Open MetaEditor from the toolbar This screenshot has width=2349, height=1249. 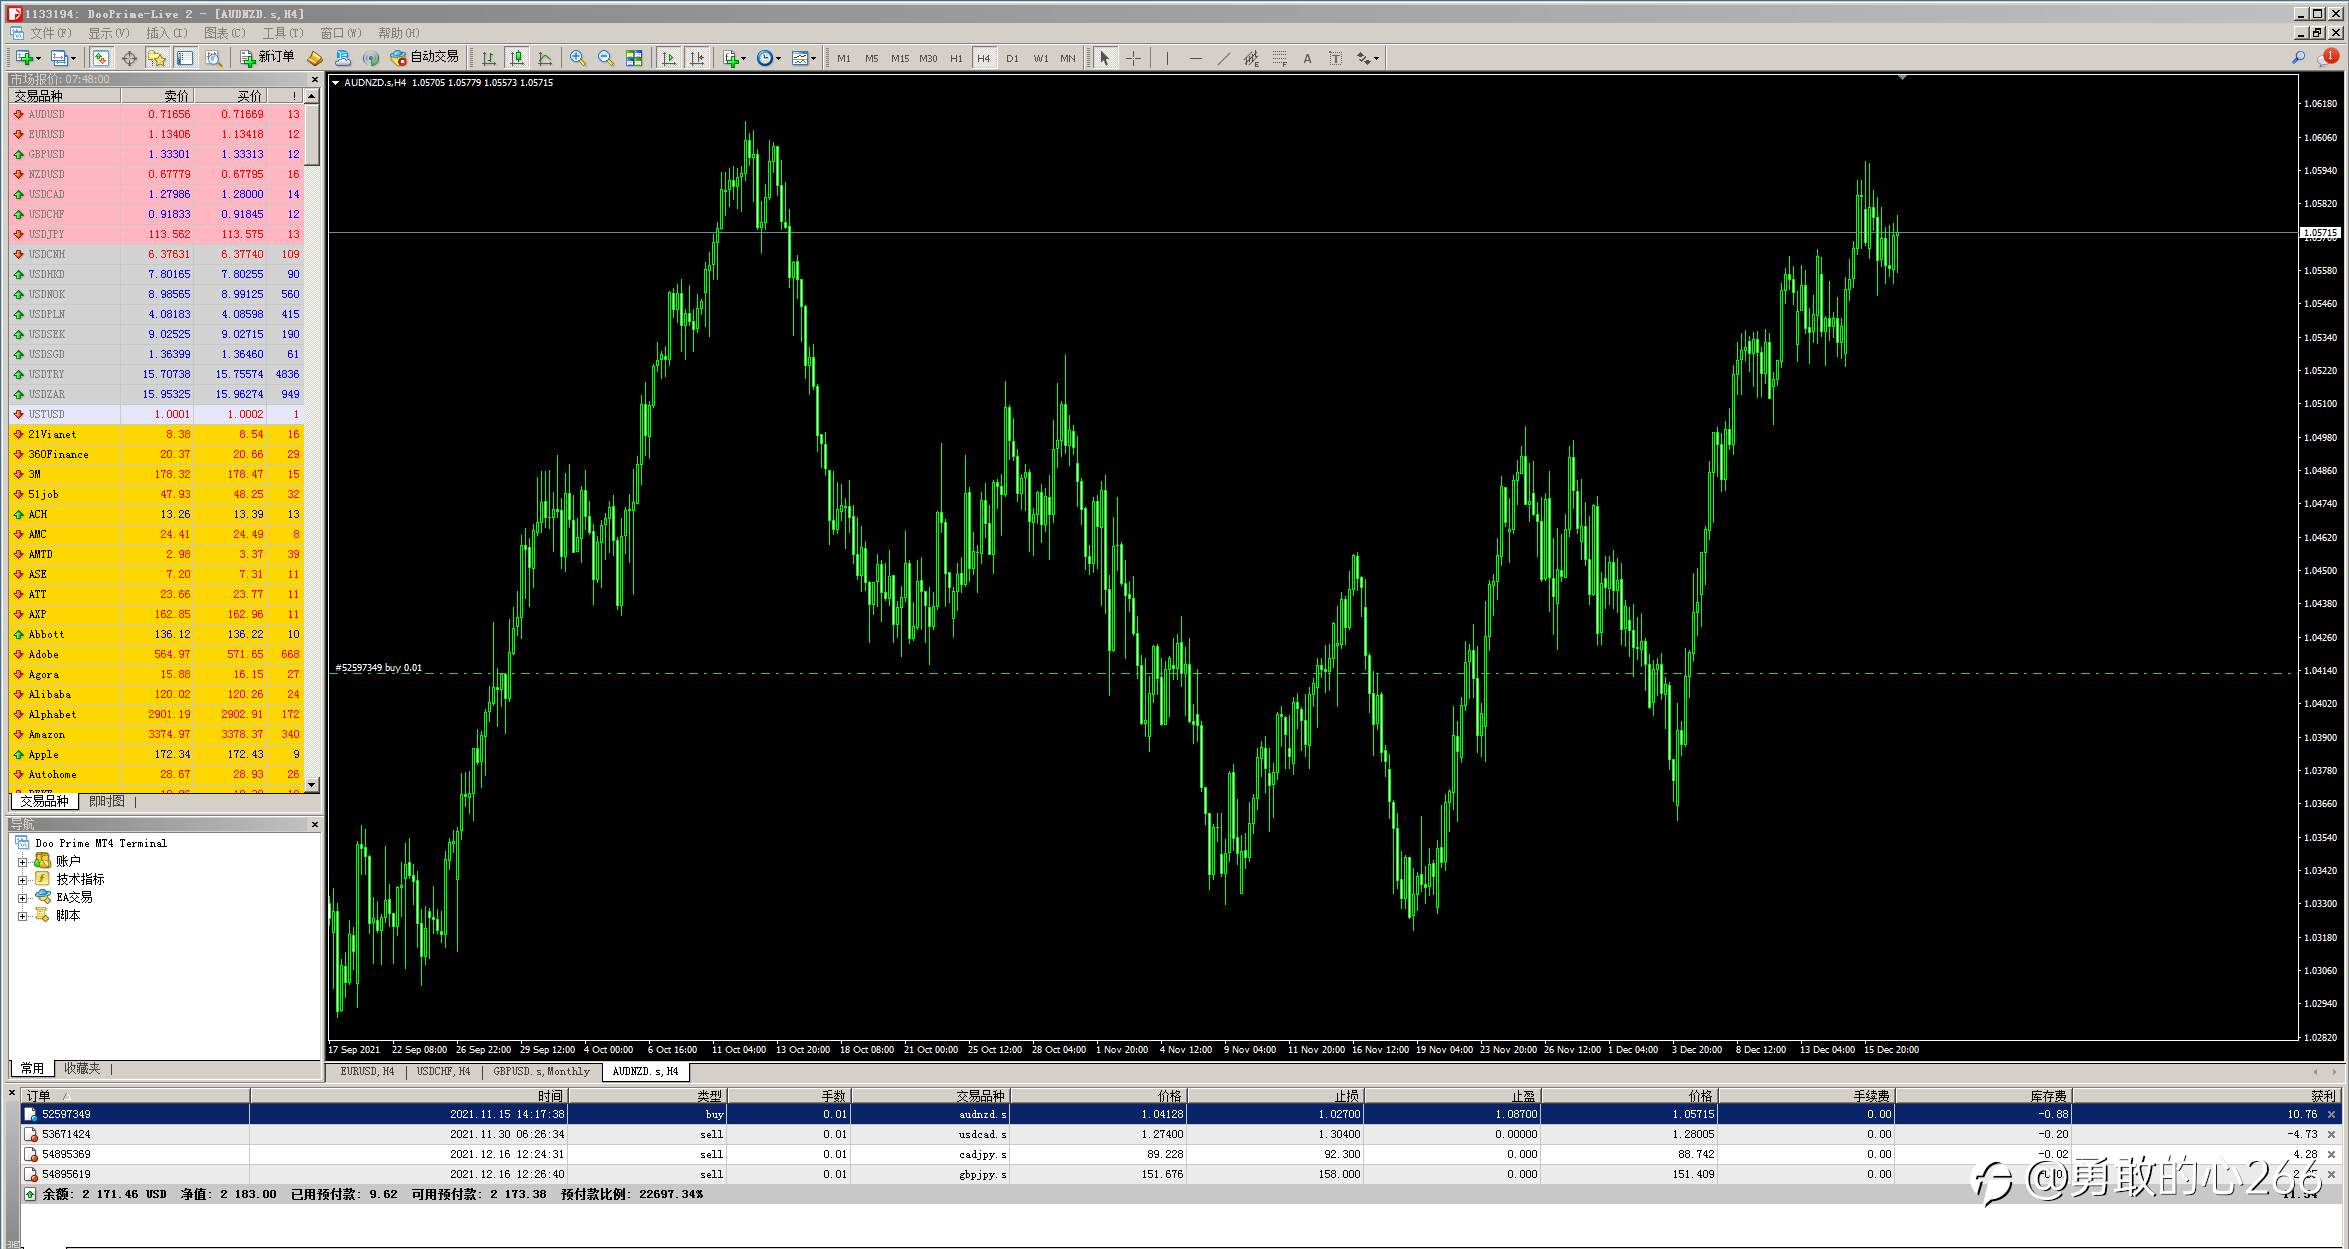tap(315, 58)
